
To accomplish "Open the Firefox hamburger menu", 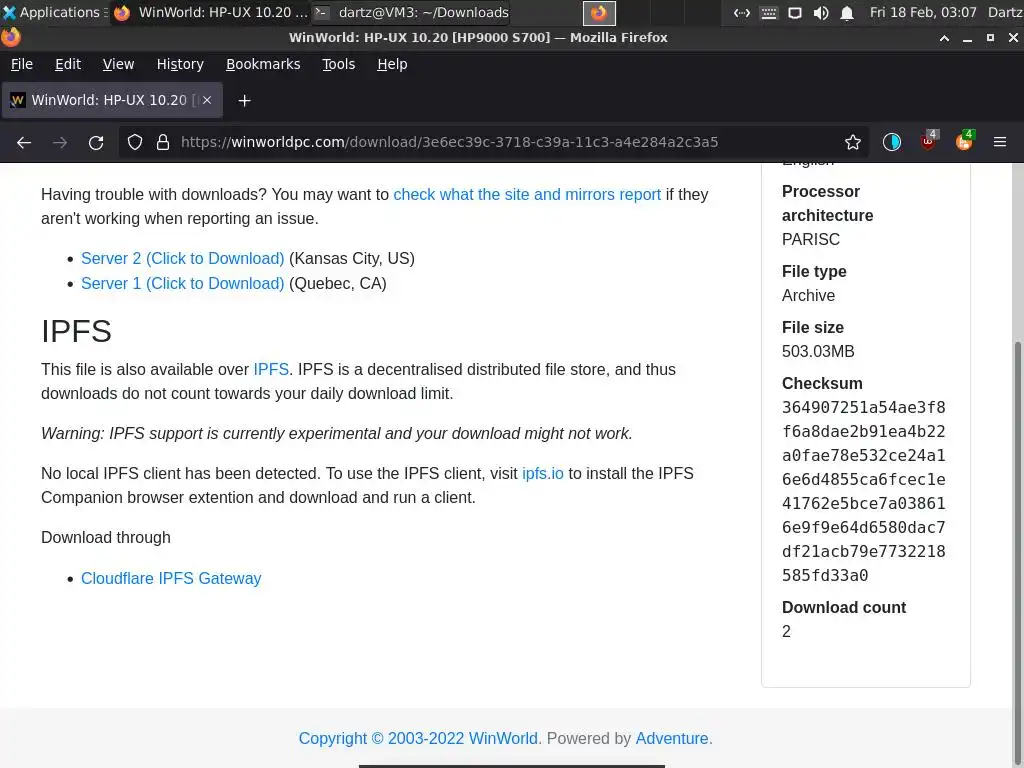I will pos(1000,142).
